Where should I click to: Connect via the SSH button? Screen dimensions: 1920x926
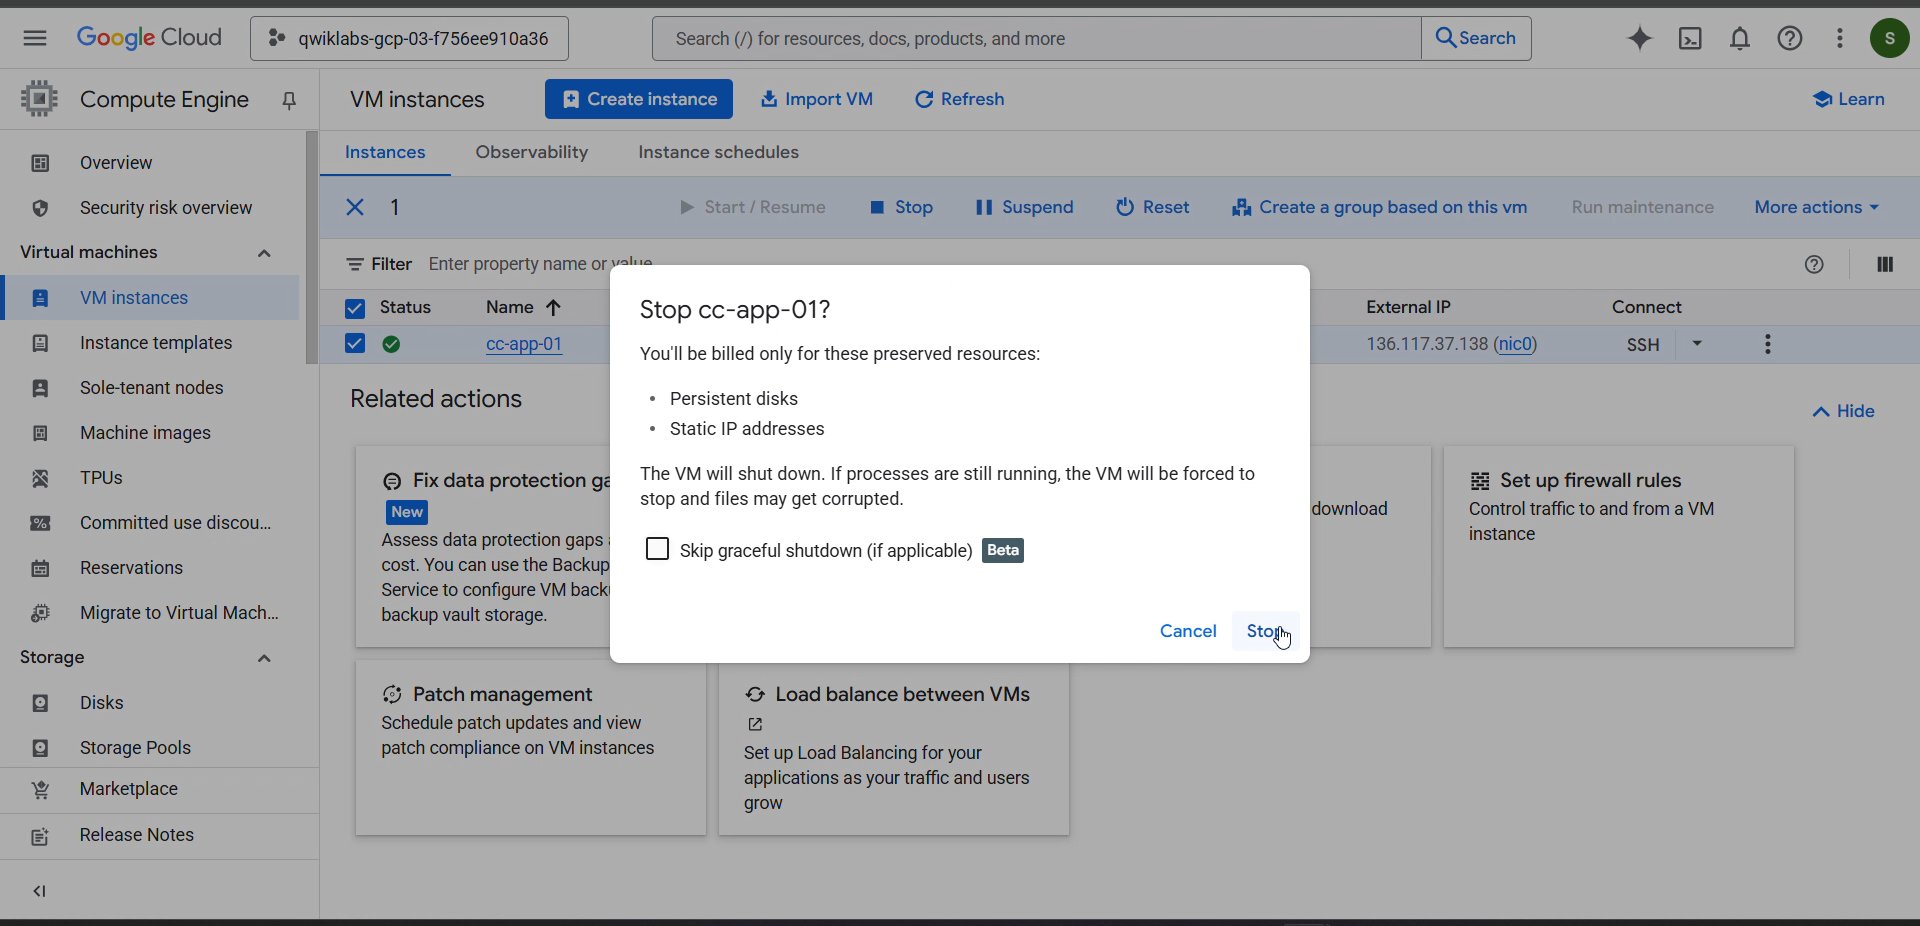[x=1643, y=344]
